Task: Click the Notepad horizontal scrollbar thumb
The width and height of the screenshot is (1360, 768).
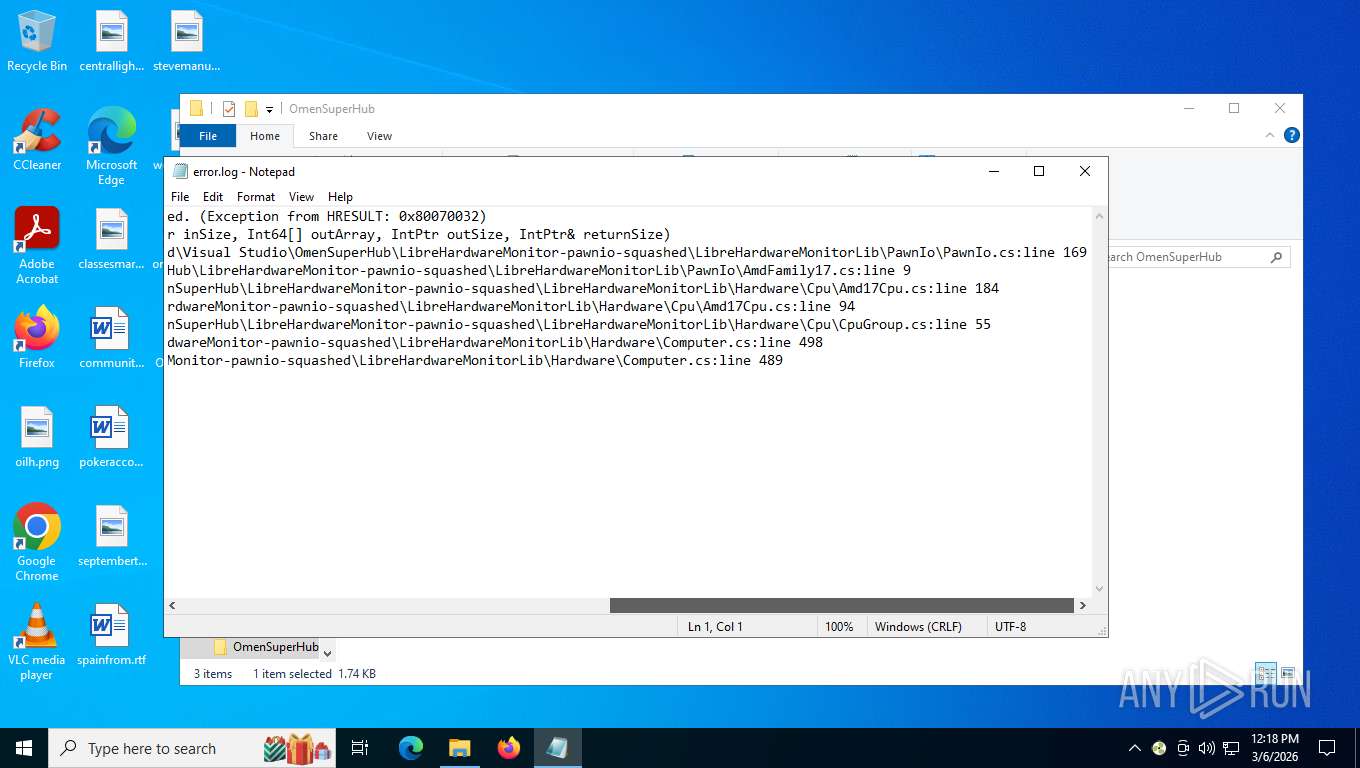Action: (841, 605)
